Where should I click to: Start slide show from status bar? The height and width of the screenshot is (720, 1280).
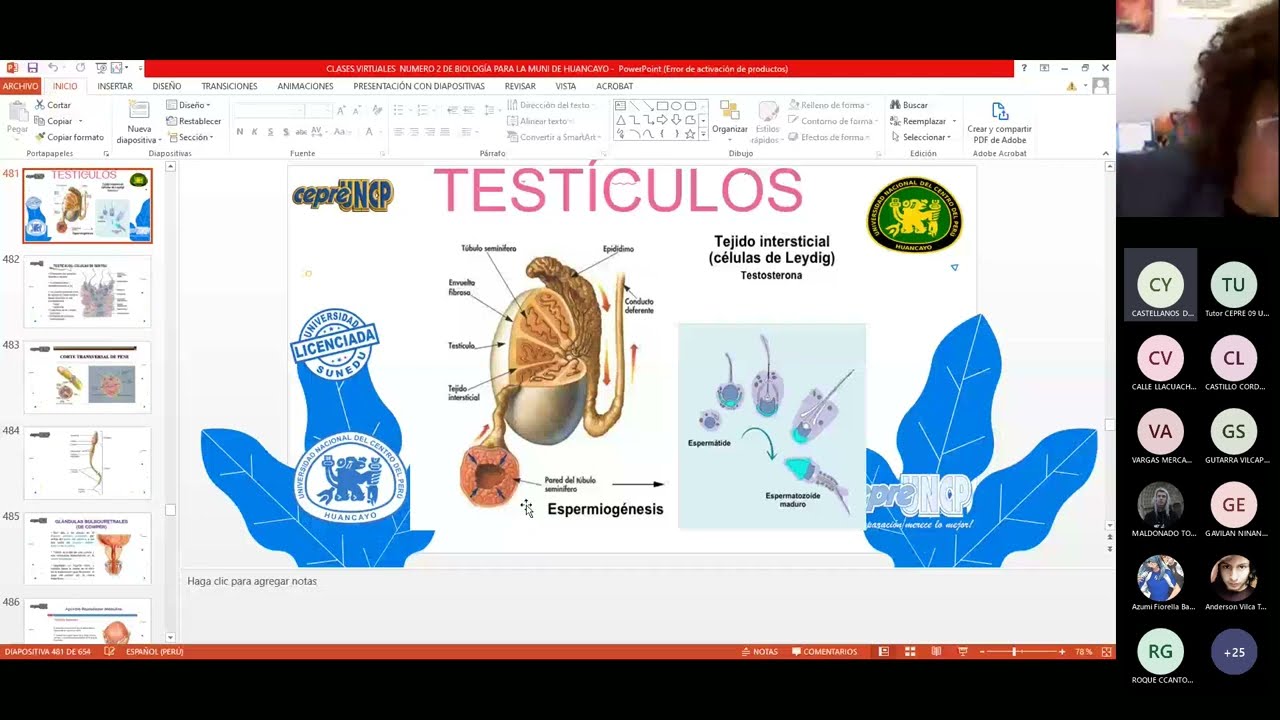click(x=962, y=652)
